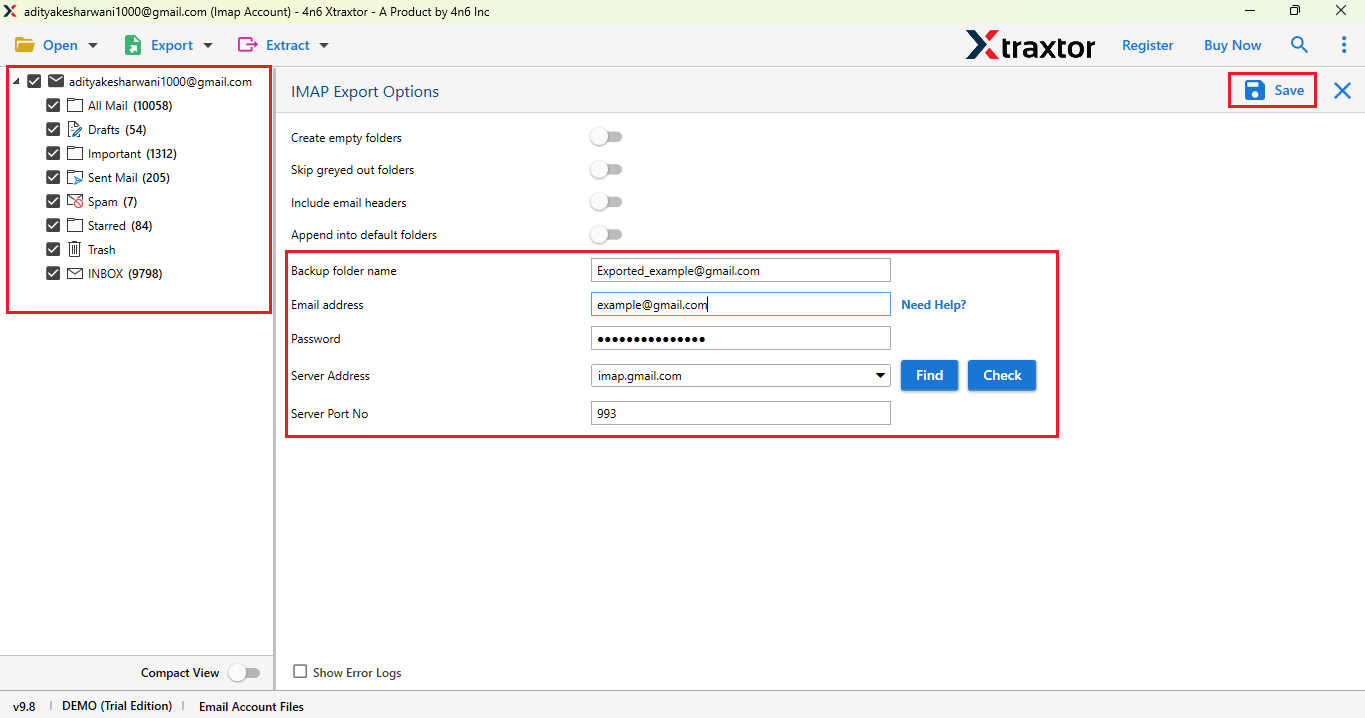Enable the Include email headers toggle
1365x718 pixels.
(x=606, y=201)
